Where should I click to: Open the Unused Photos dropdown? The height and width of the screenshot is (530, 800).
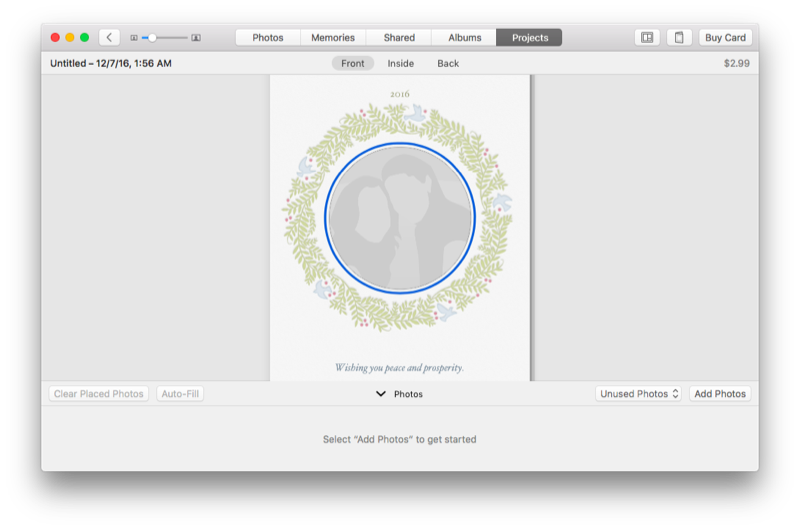pyautogui.click(x=638, y=394)
